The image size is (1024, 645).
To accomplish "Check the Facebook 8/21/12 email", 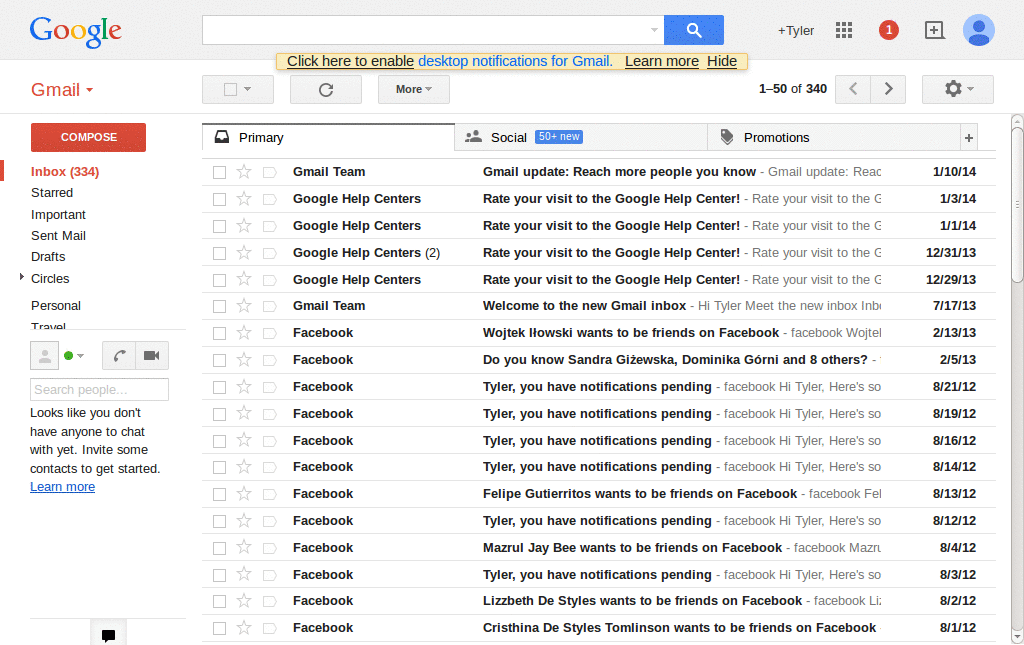I will pyautogui.click(x=219, y=387).
